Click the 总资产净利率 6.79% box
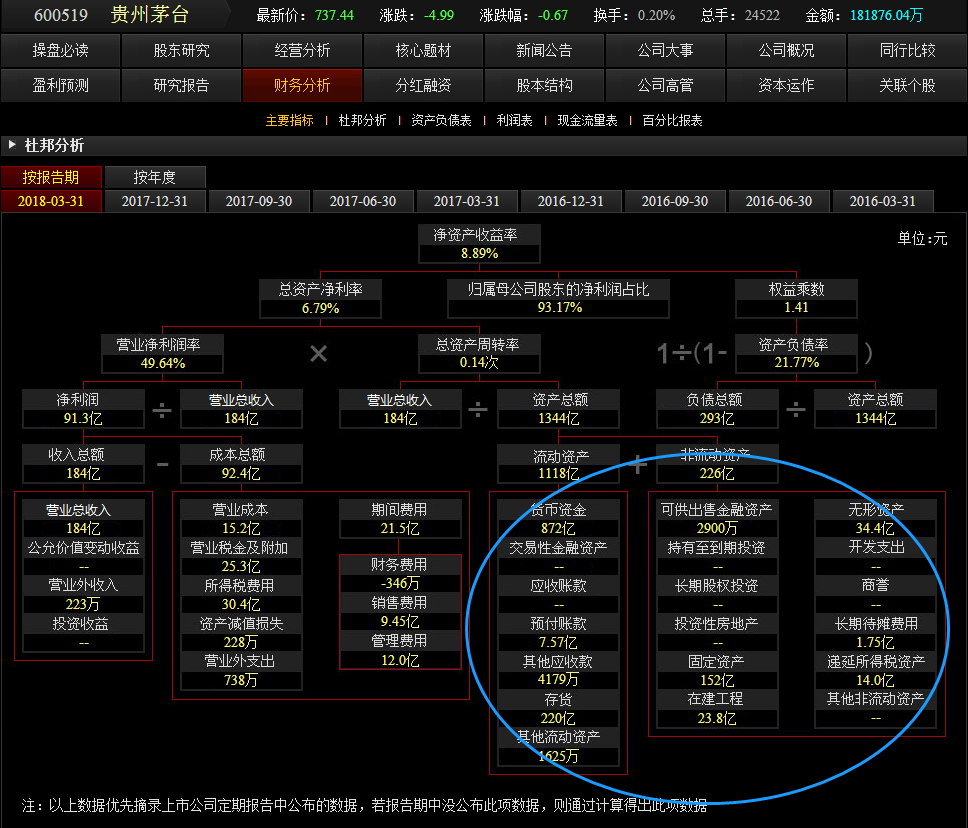The image size is (968, 828). (x=320, y=298)
